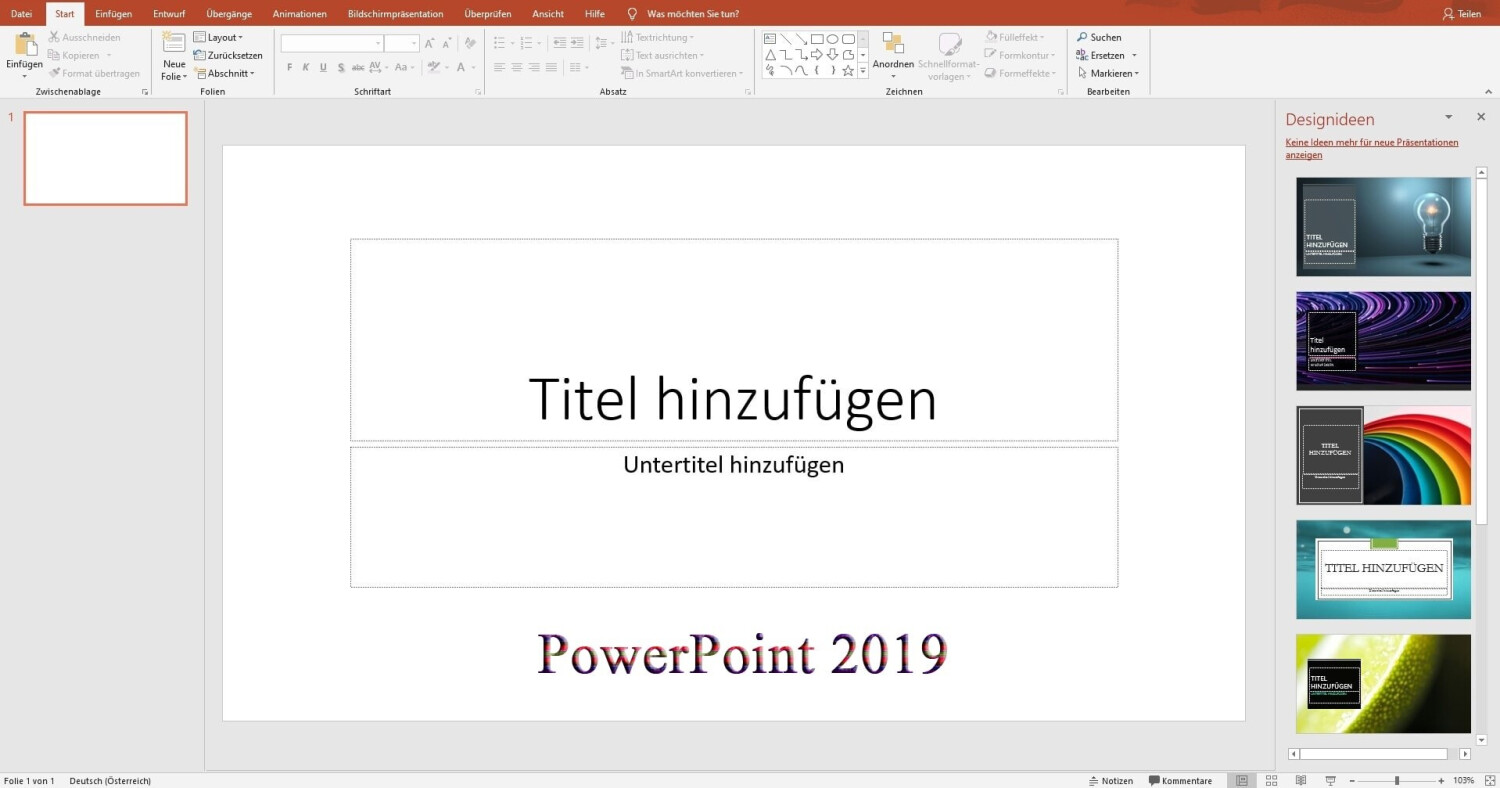Open Suchen search tool
1500x788 pixels.
pos(1099,38)
